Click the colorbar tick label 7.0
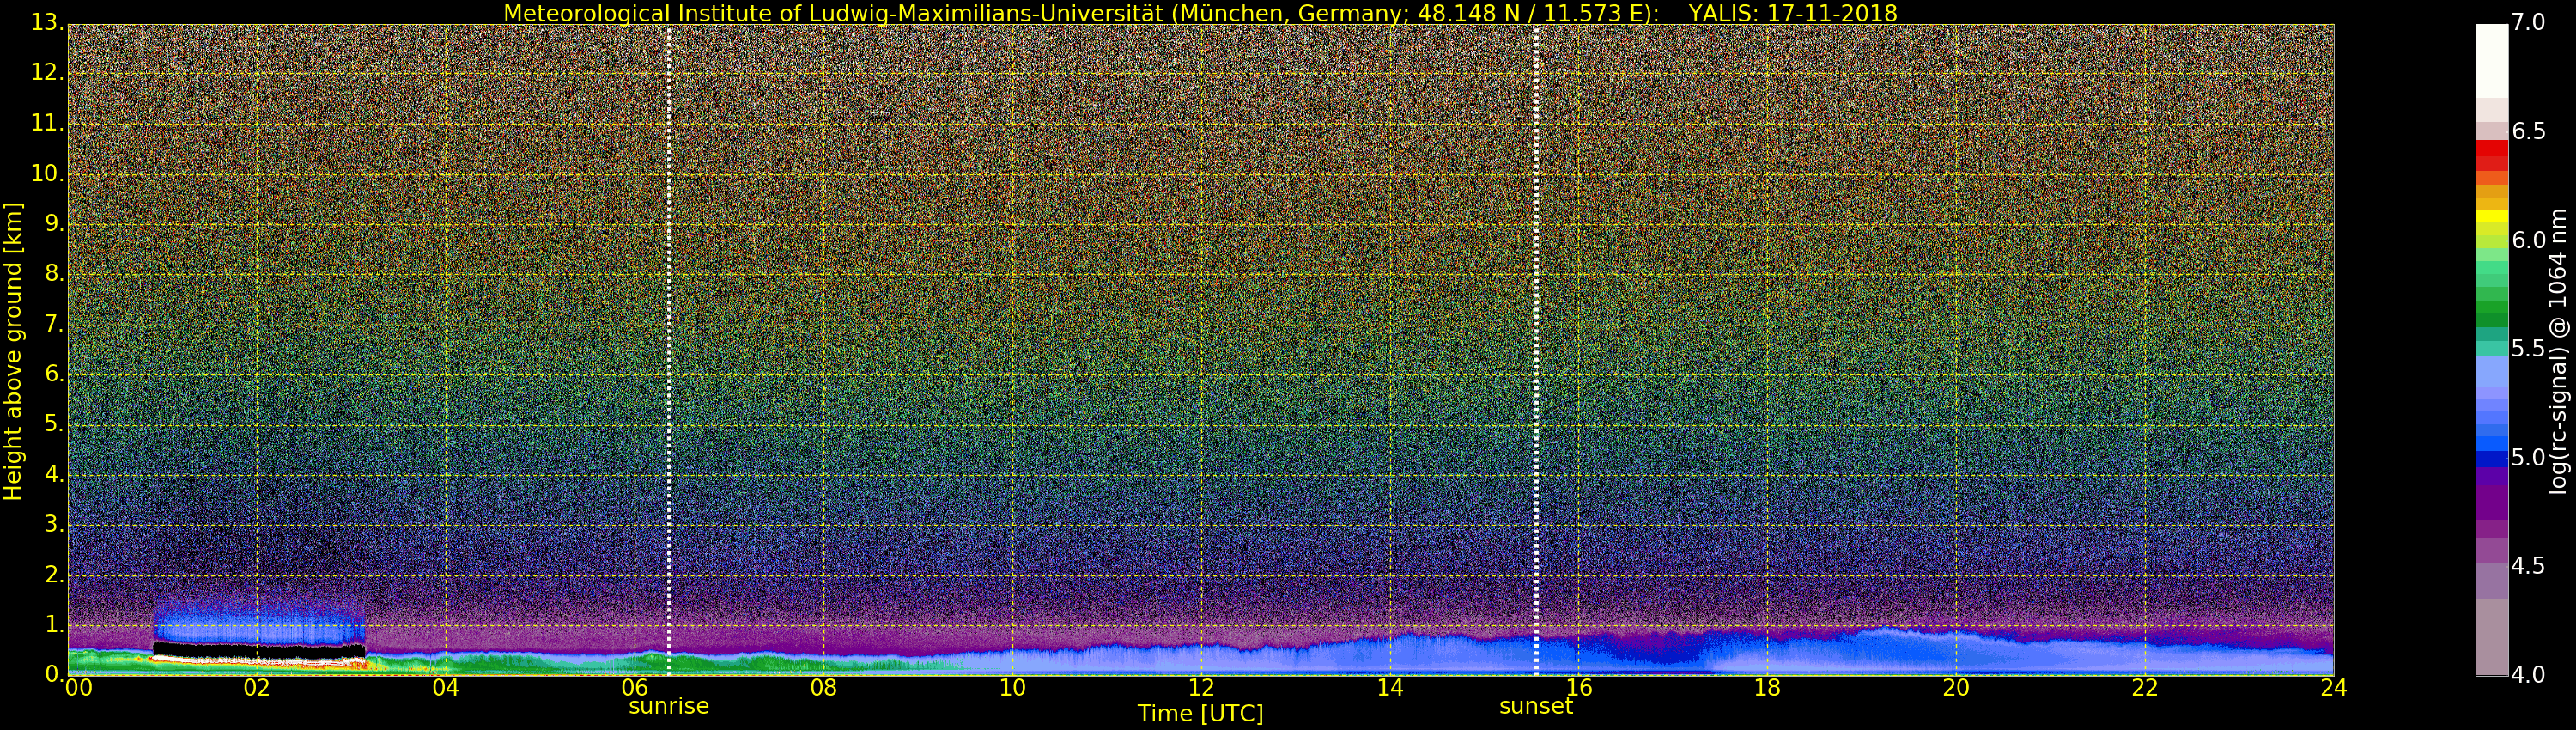 coord(2530,23)
